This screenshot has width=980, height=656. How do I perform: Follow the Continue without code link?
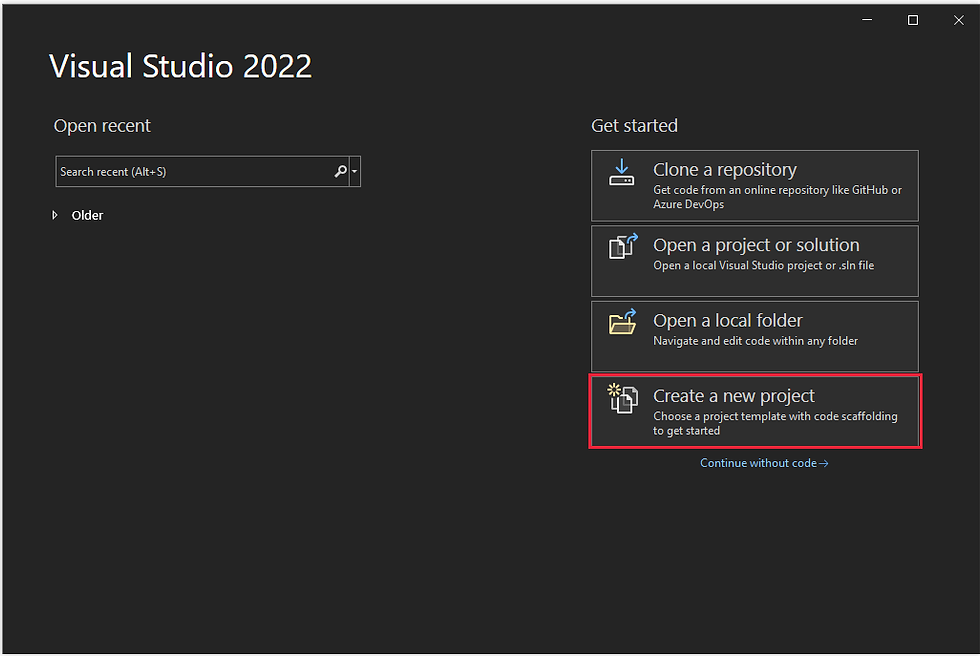[764, 463]
